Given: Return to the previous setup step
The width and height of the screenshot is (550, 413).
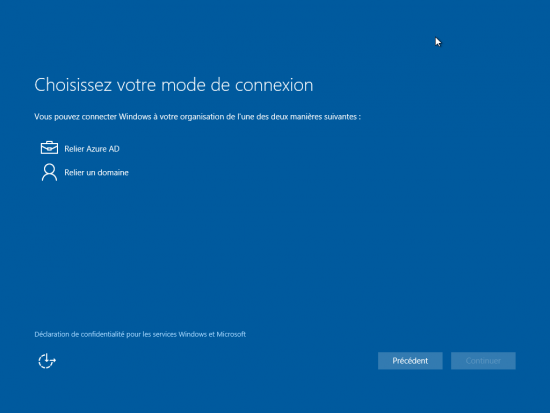Looking at the screenshot, I should (410, 361).
